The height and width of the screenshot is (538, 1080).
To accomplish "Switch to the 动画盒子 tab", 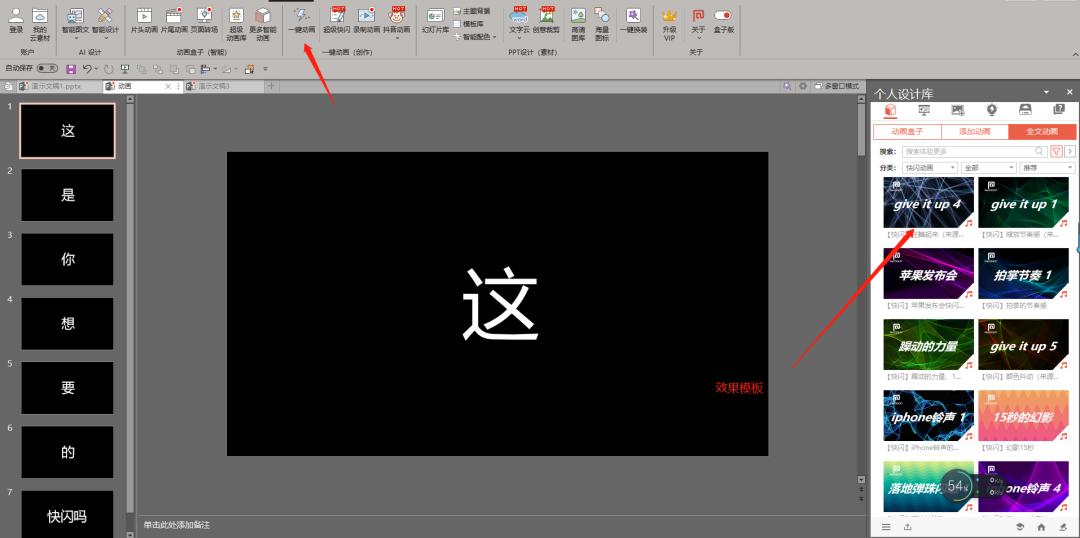I will coord(907,131).
